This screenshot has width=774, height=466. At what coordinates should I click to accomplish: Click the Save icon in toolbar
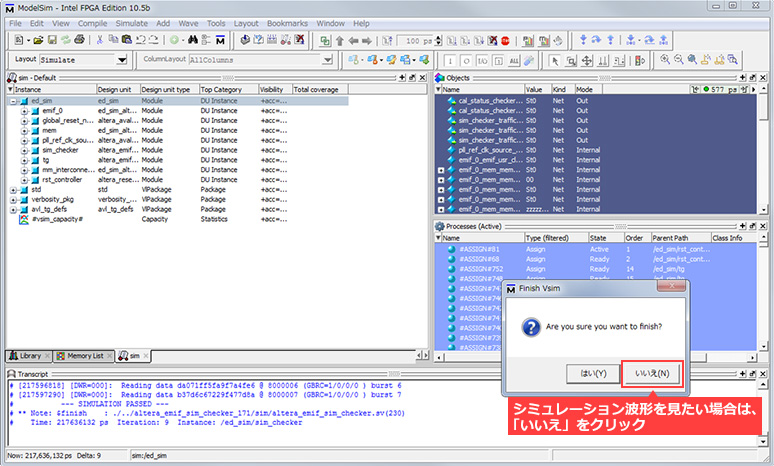pos(51,40)
